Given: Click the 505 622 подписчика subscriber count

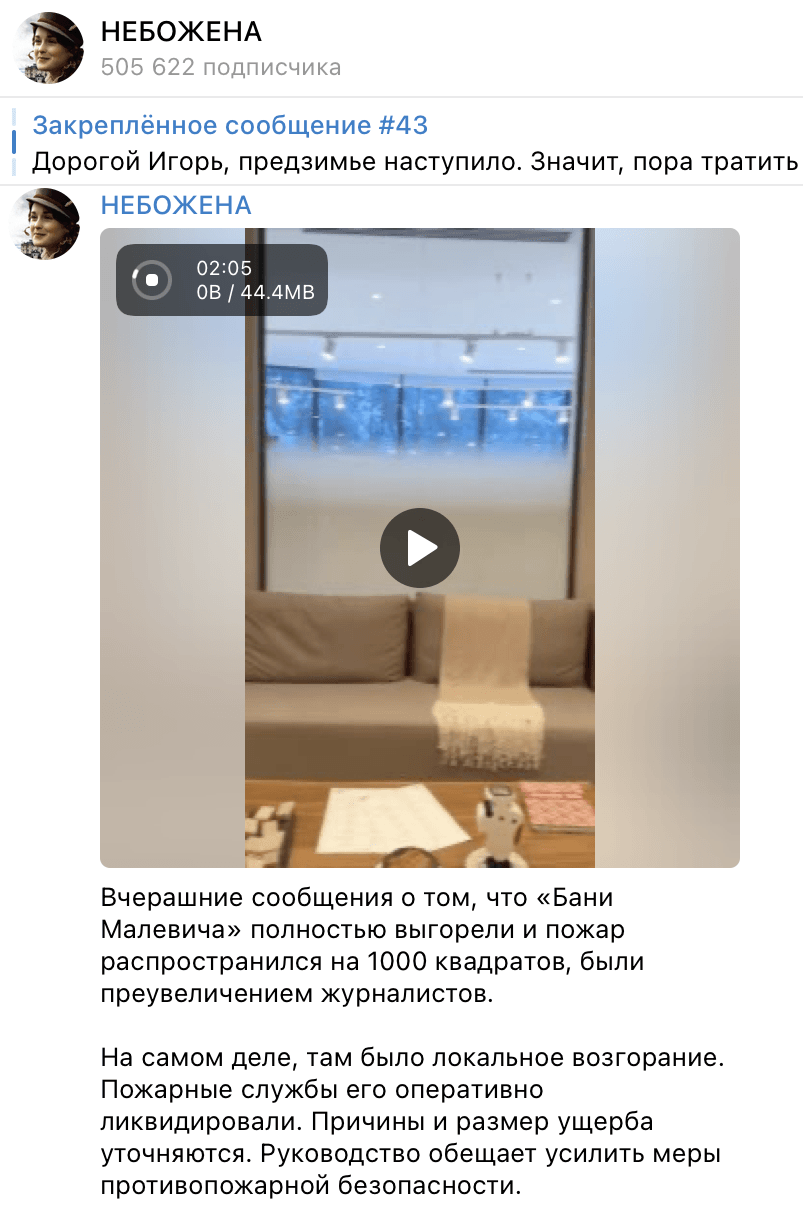Looking at the screenshot, I should click(x=221, y=68).
